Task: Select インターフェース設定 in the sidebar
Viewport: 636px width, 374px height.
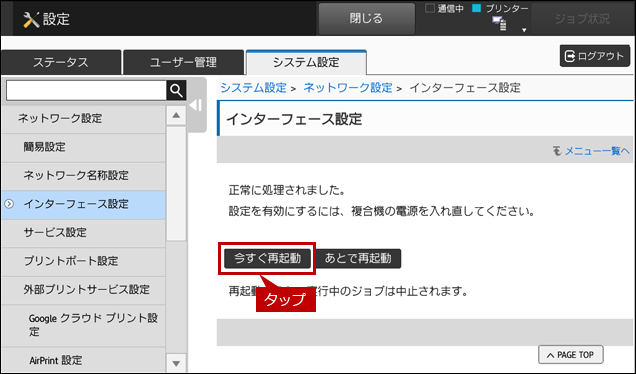Action: point(84,204)
